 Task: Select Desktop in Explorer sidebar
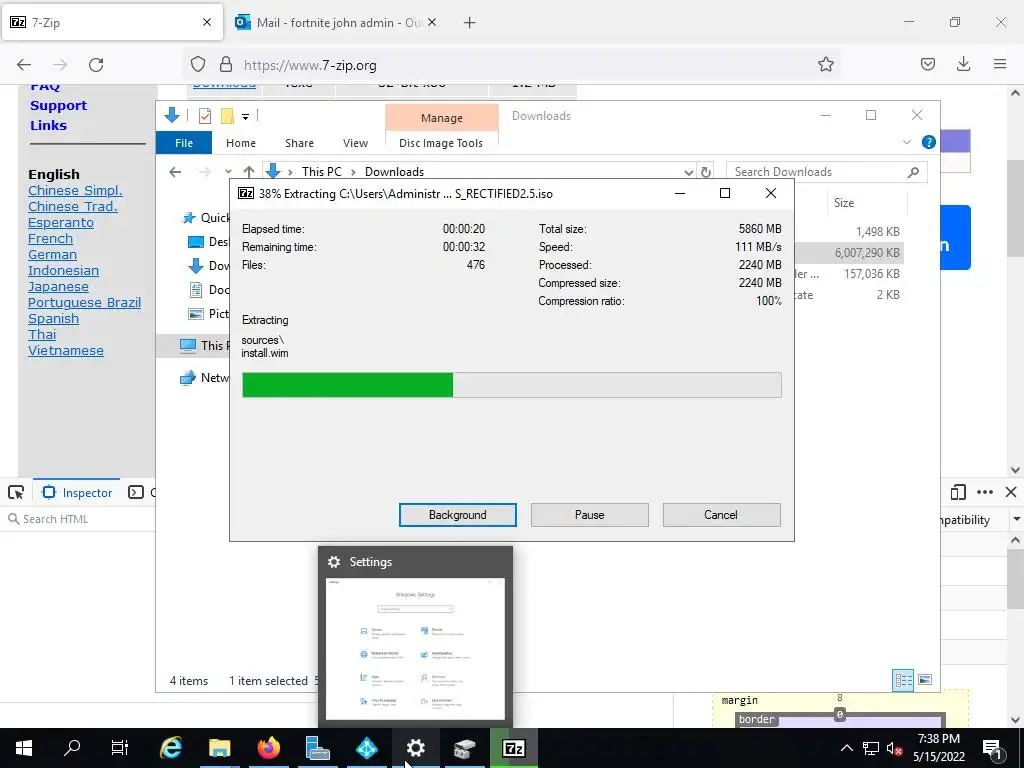[x=208, y=242]
